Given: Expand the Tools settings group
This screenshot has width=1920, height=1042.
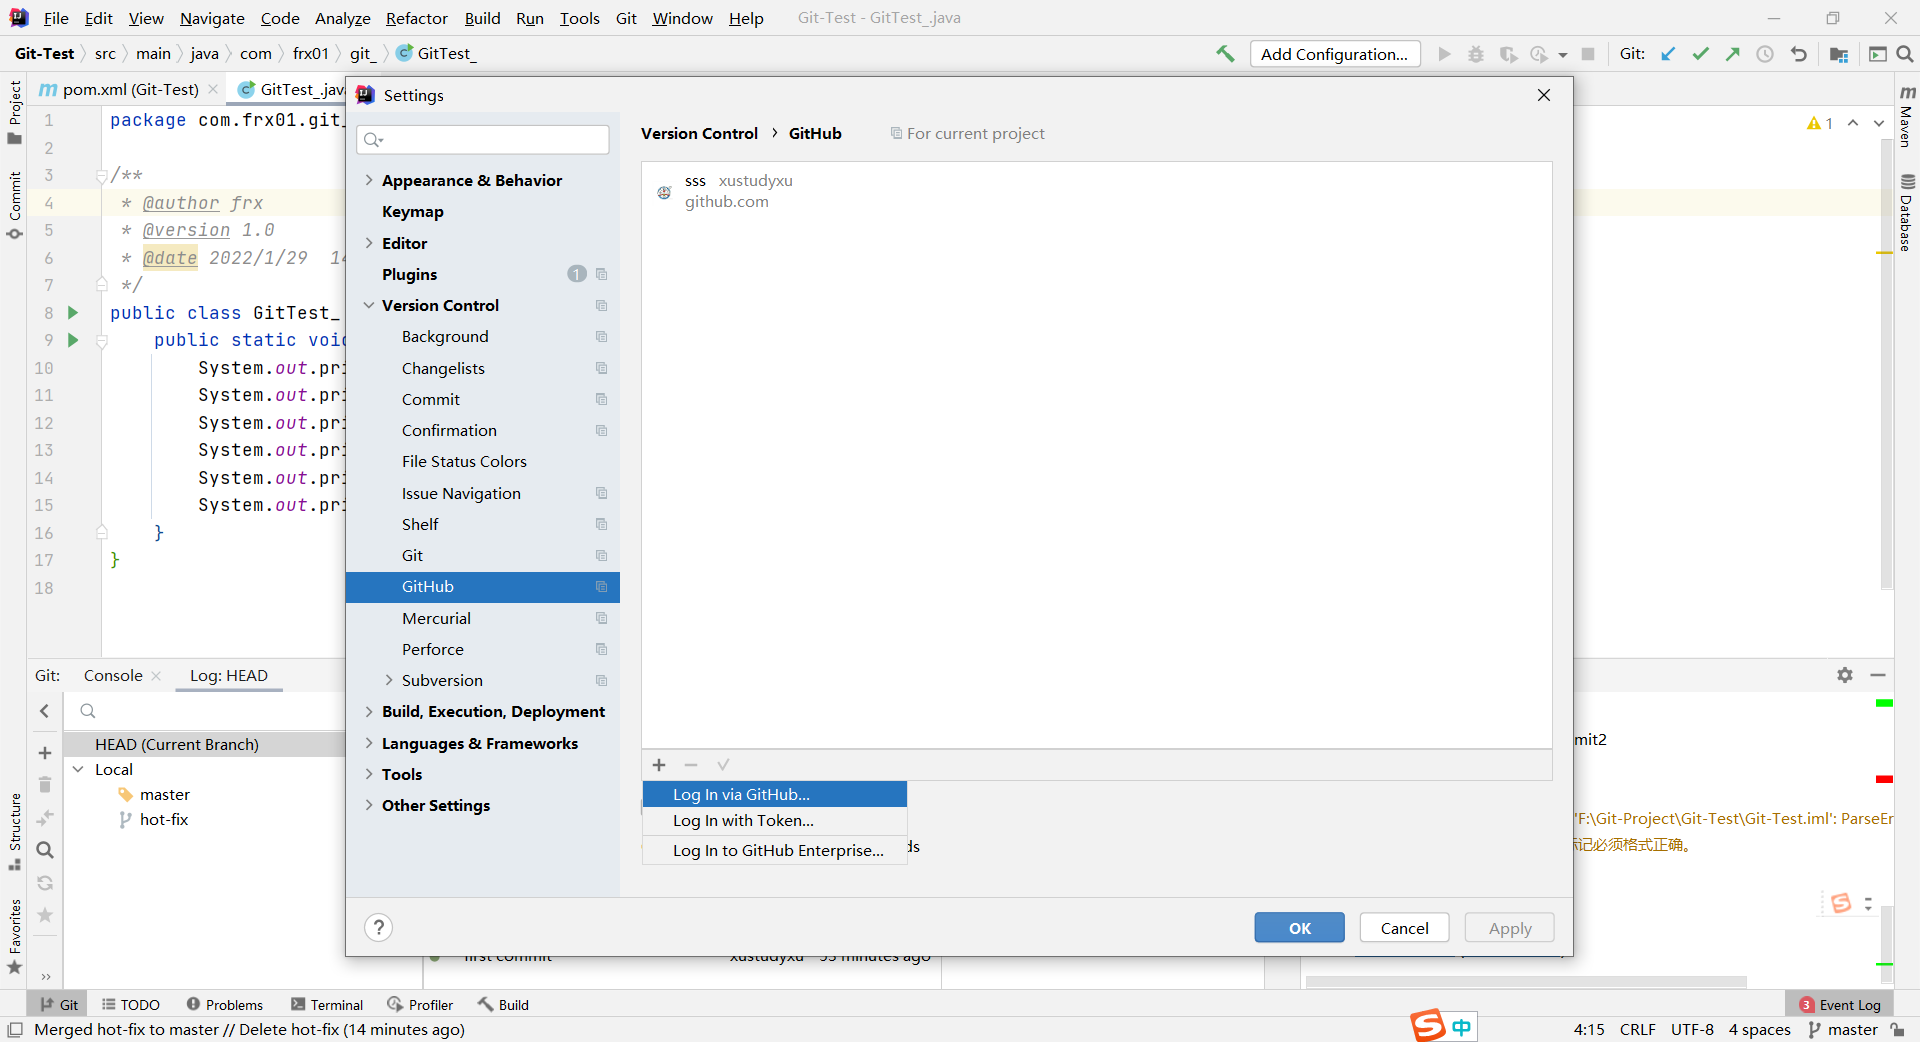Looking at the screenshot, I should point(369,774).
